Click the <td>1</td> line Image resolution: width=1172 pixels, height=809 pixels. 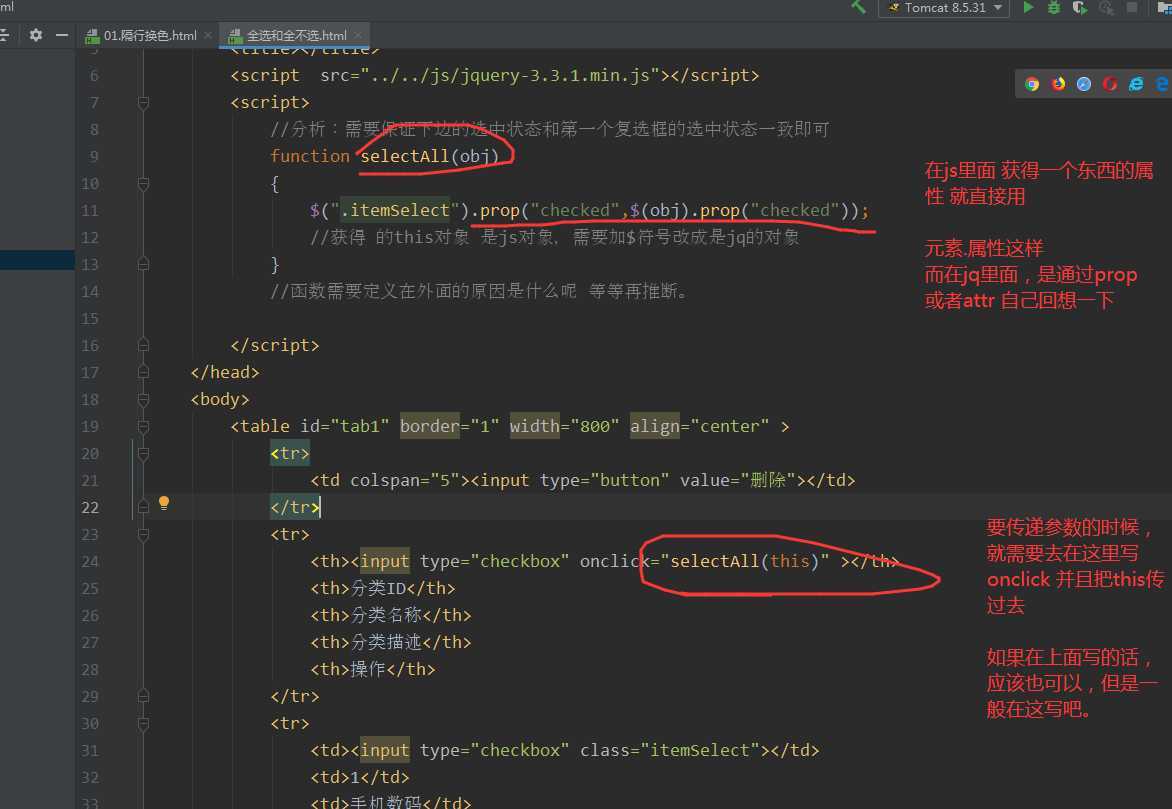360,778
